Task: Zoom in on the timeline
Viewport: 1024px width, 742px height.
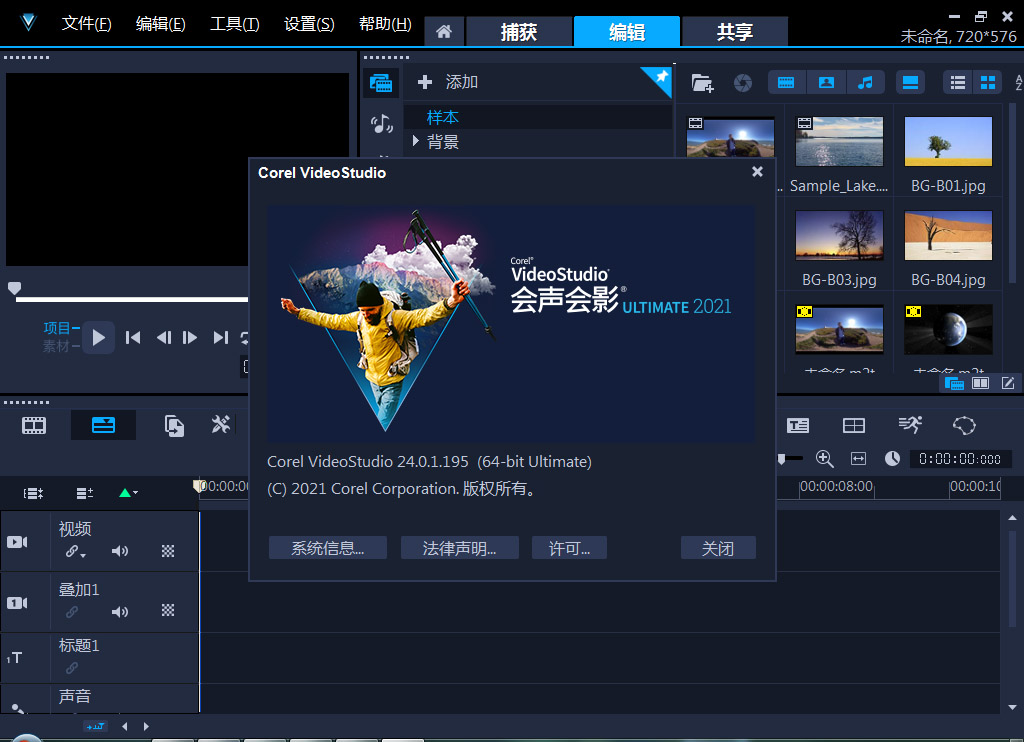Action: pos(825,459)
